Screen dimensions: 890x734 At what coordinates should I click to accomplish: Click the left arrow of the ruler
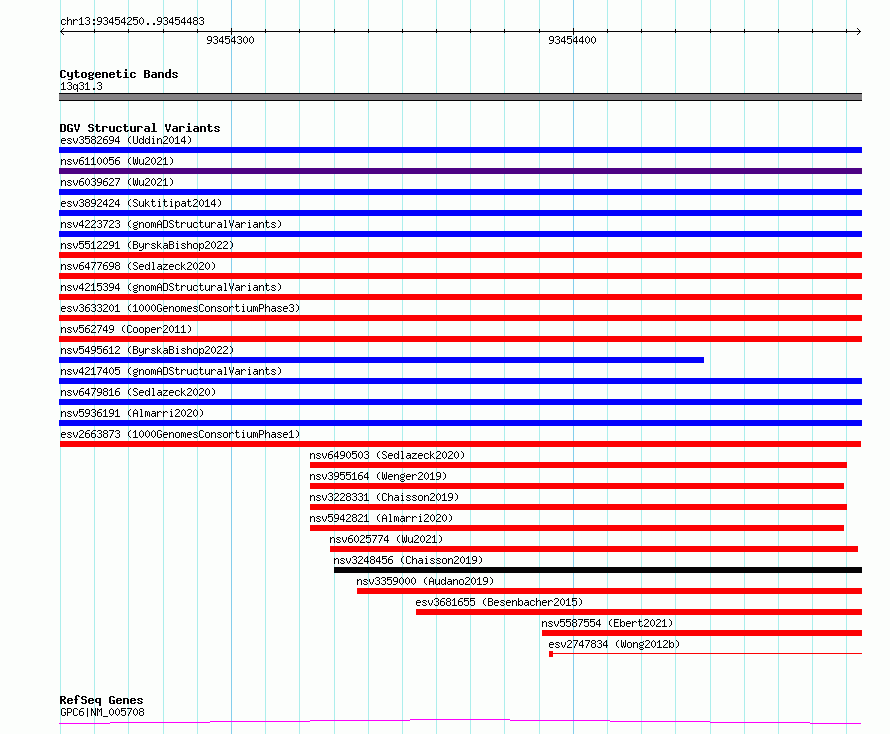click(62, 31)
